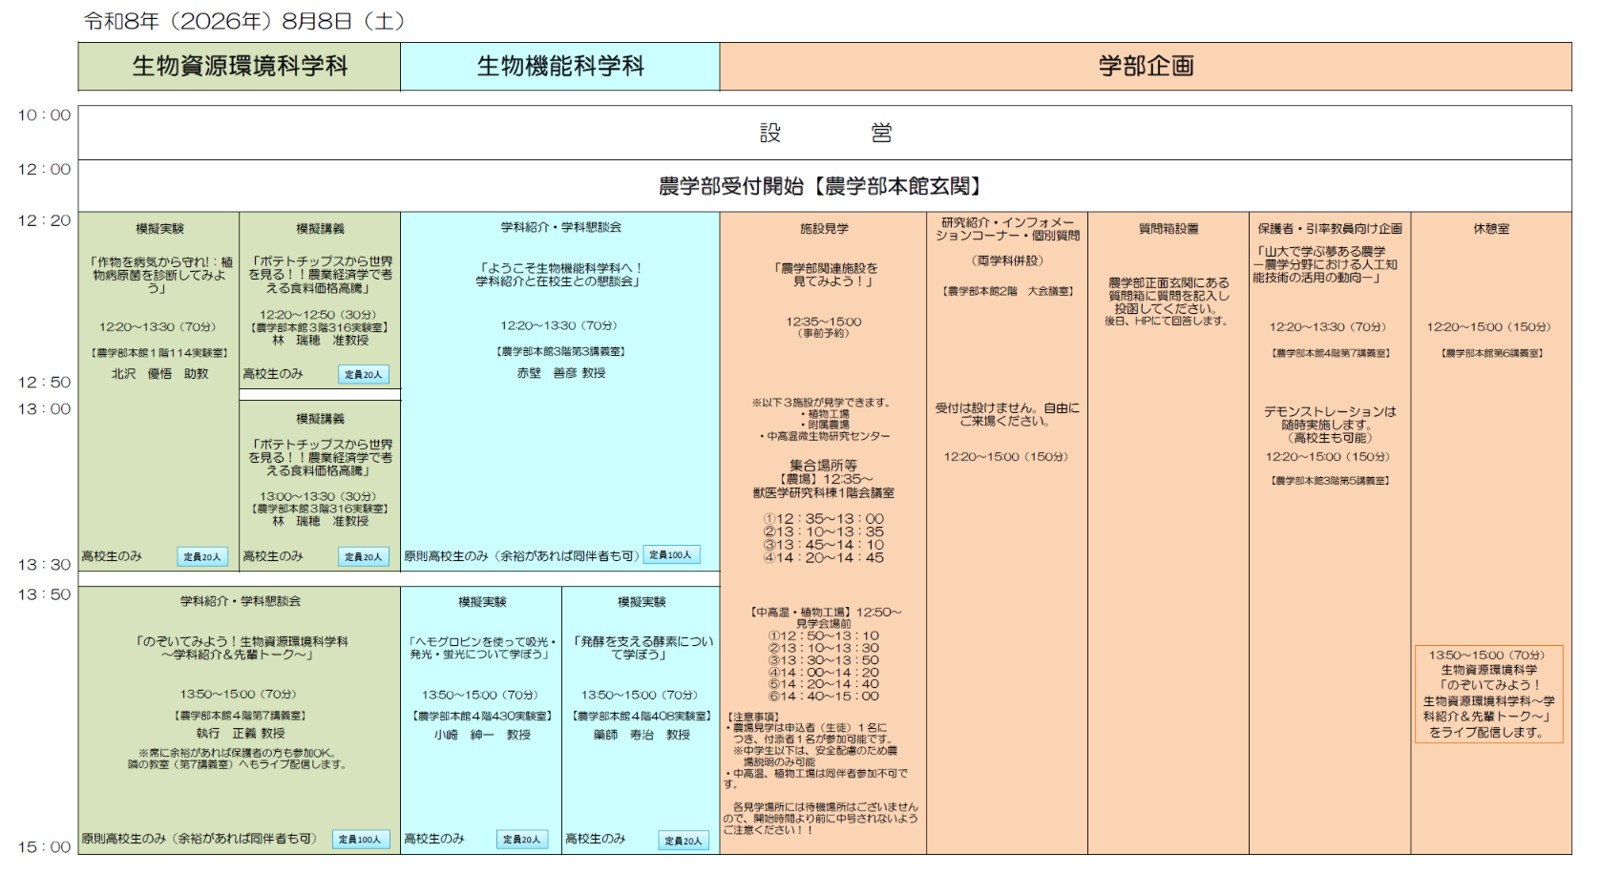Click the name 執行 正義 教授
The width and height of the screenshot is (1600, 874).
pos(240,733)
